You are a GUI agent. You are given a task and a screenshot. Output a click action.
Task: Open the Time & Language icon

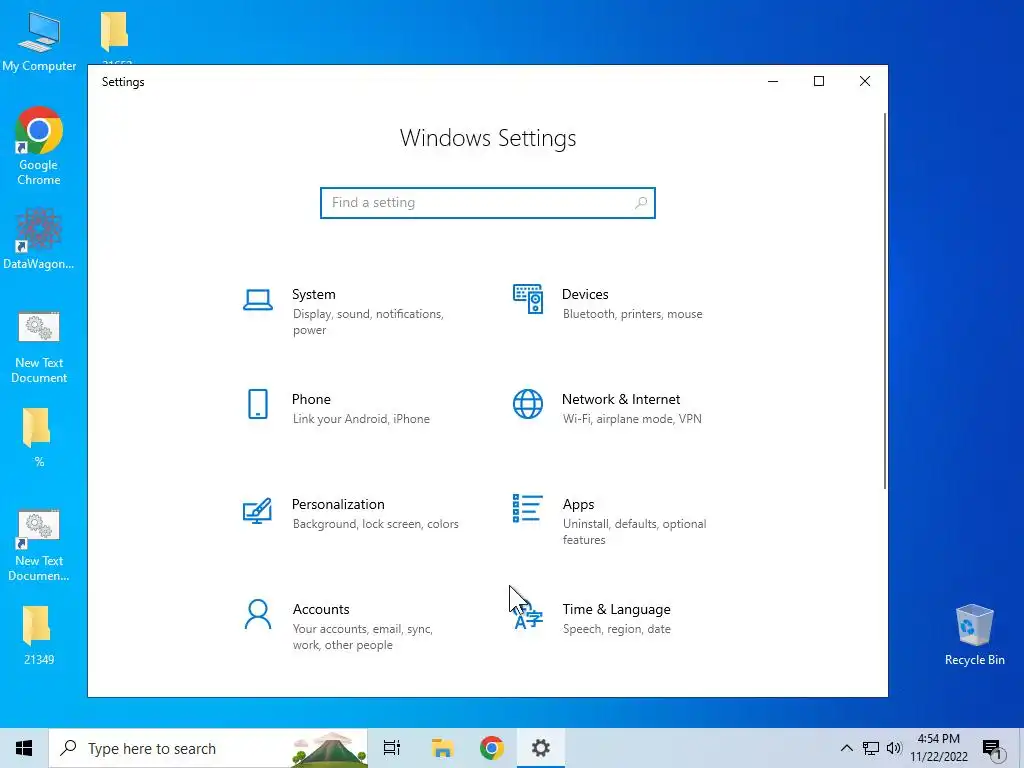[528, 615]
